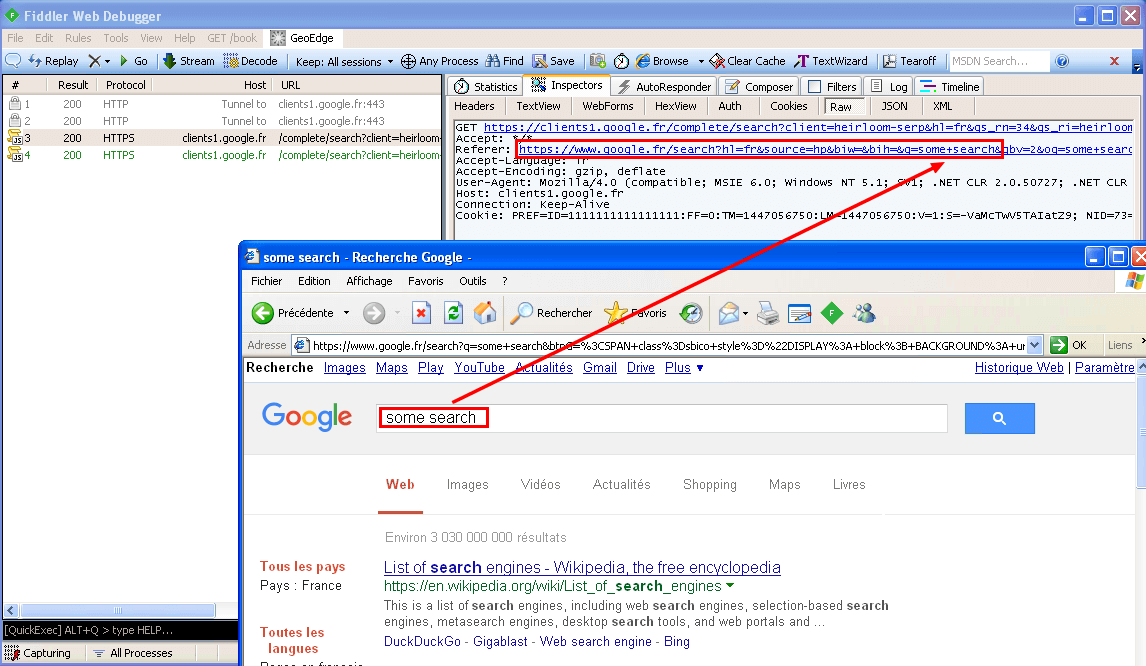Expand the Plus menu on Google bar
Viewport: 1146px width, 666px height.
pos(684,368)
